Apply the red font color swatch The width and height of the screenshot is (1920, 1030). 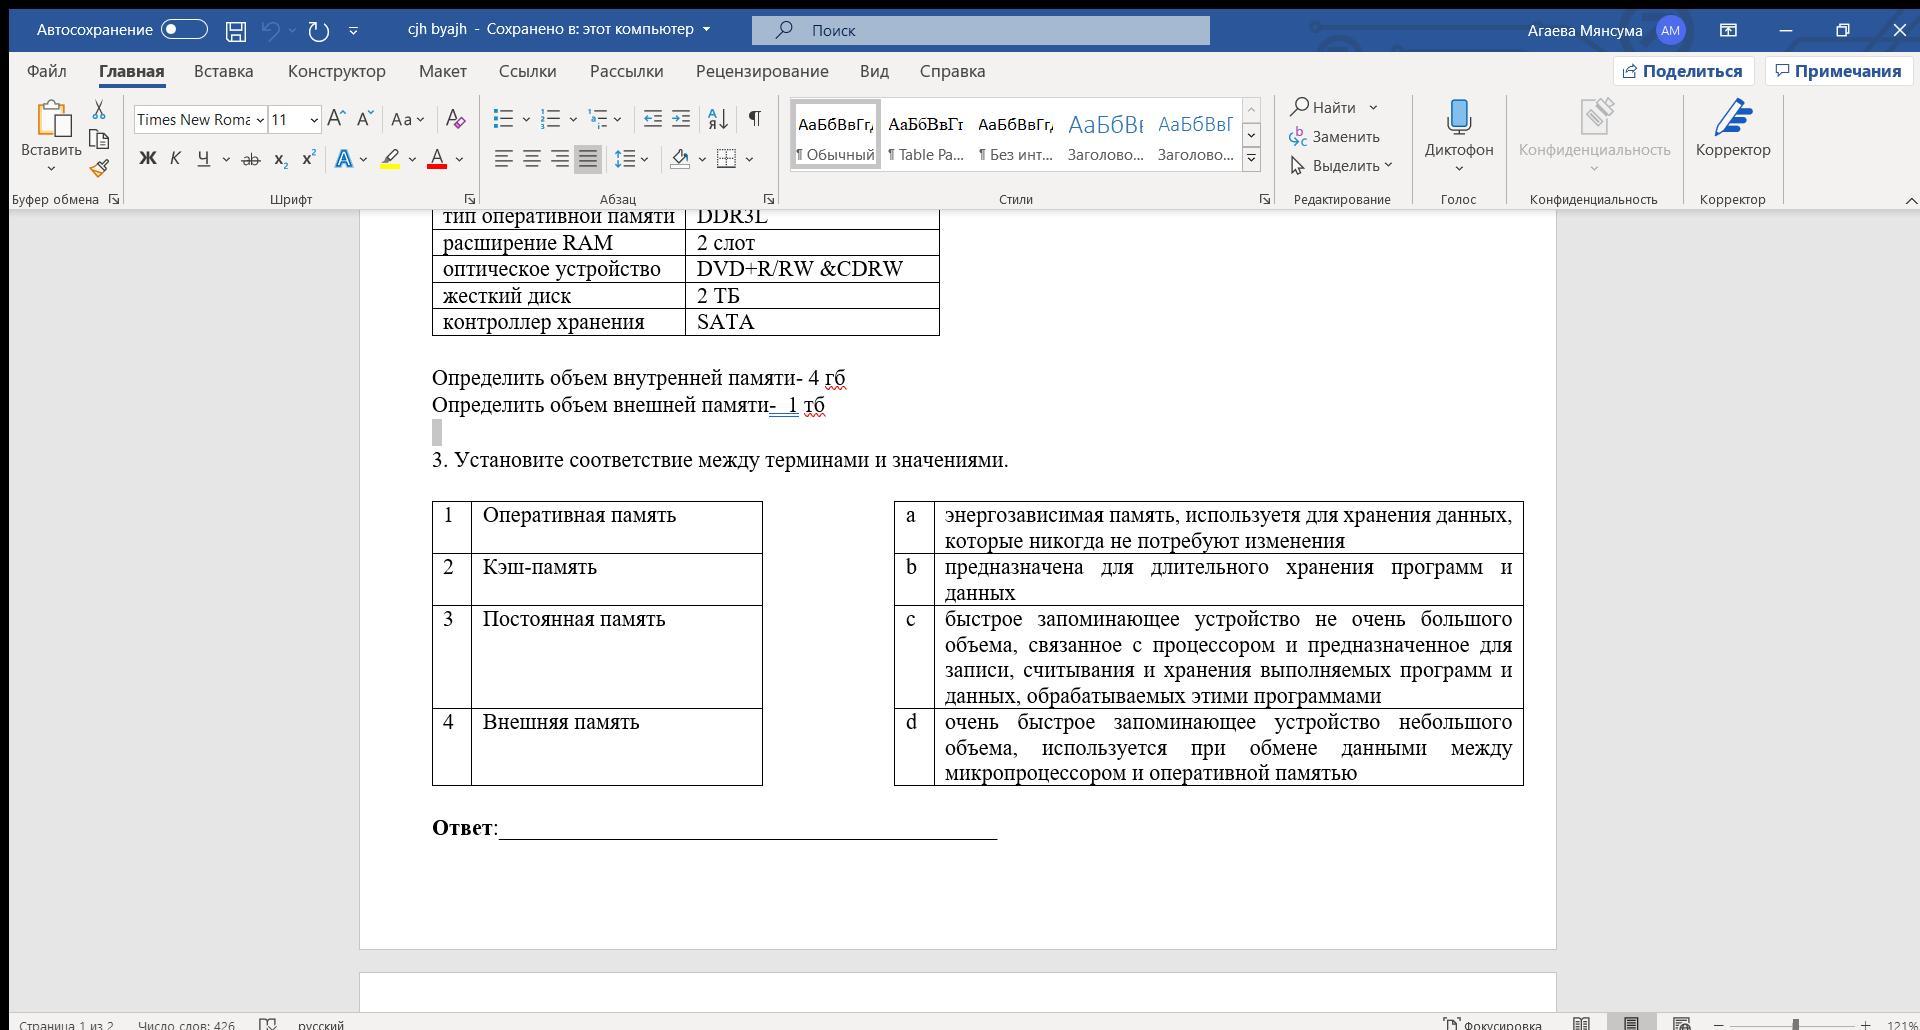click(437, 159)
